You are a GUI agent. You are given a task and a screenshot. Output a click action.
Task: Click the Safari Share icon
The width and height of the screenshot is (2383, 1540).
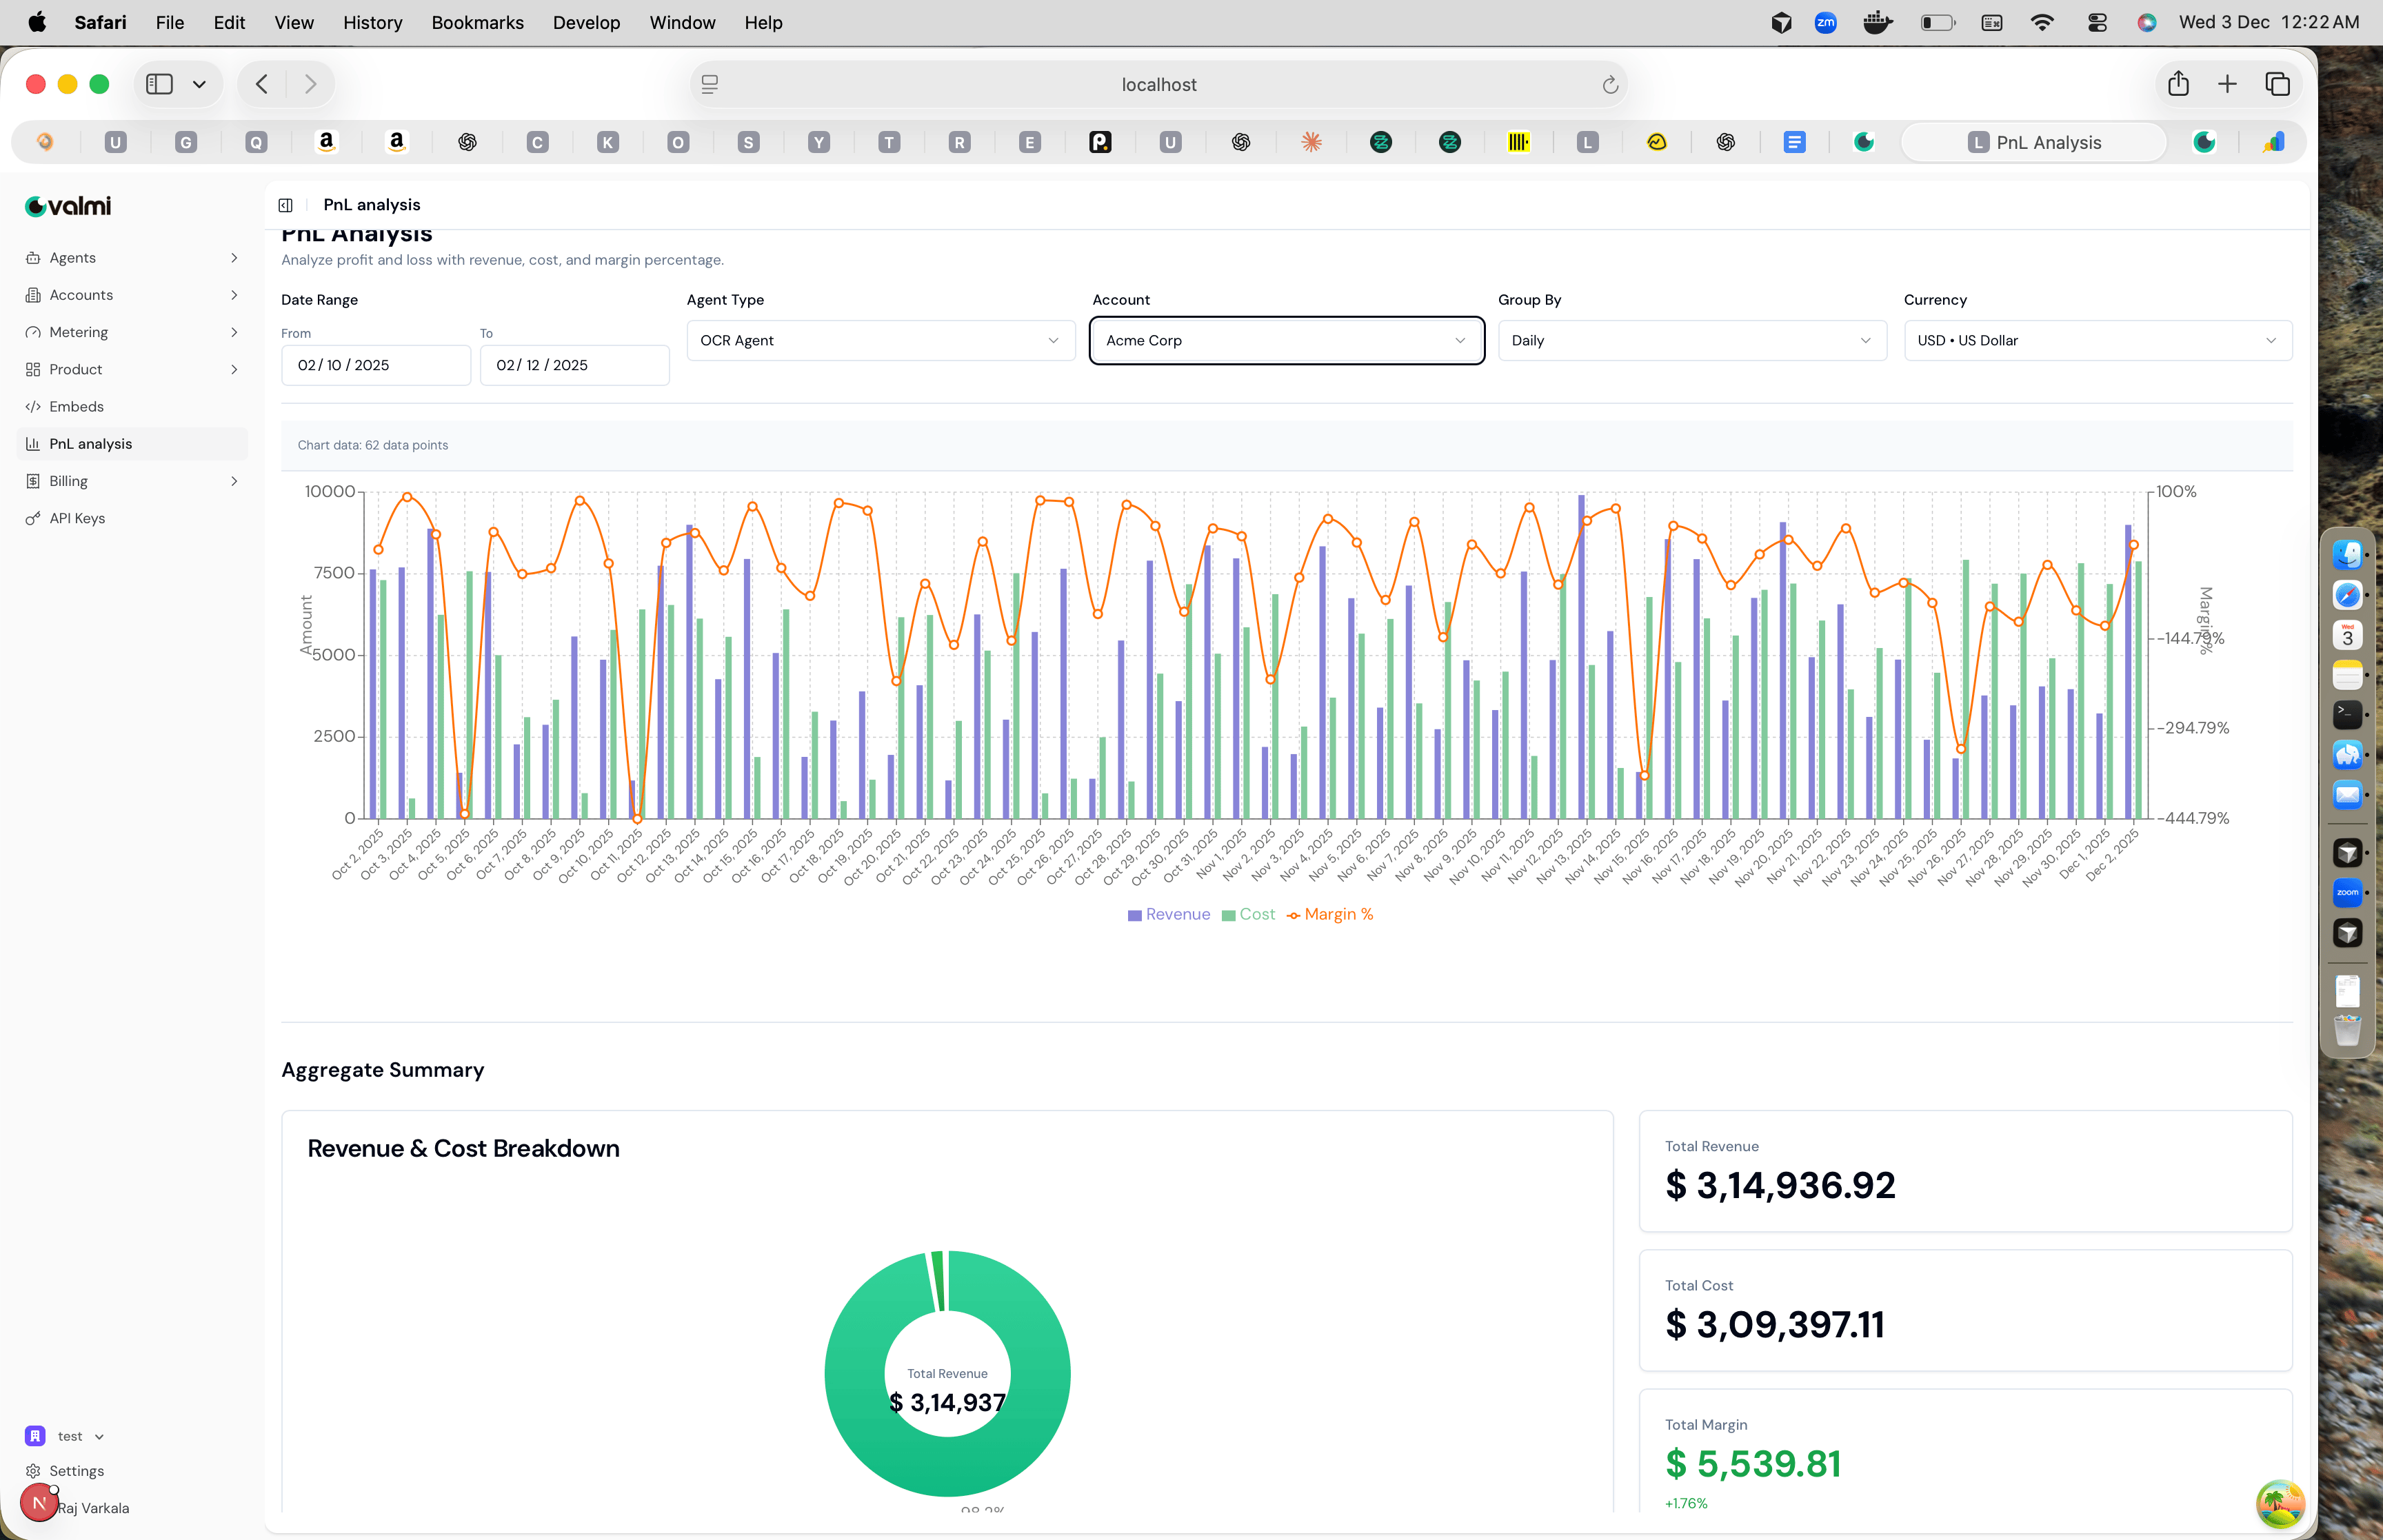[x=2178, y=84]
